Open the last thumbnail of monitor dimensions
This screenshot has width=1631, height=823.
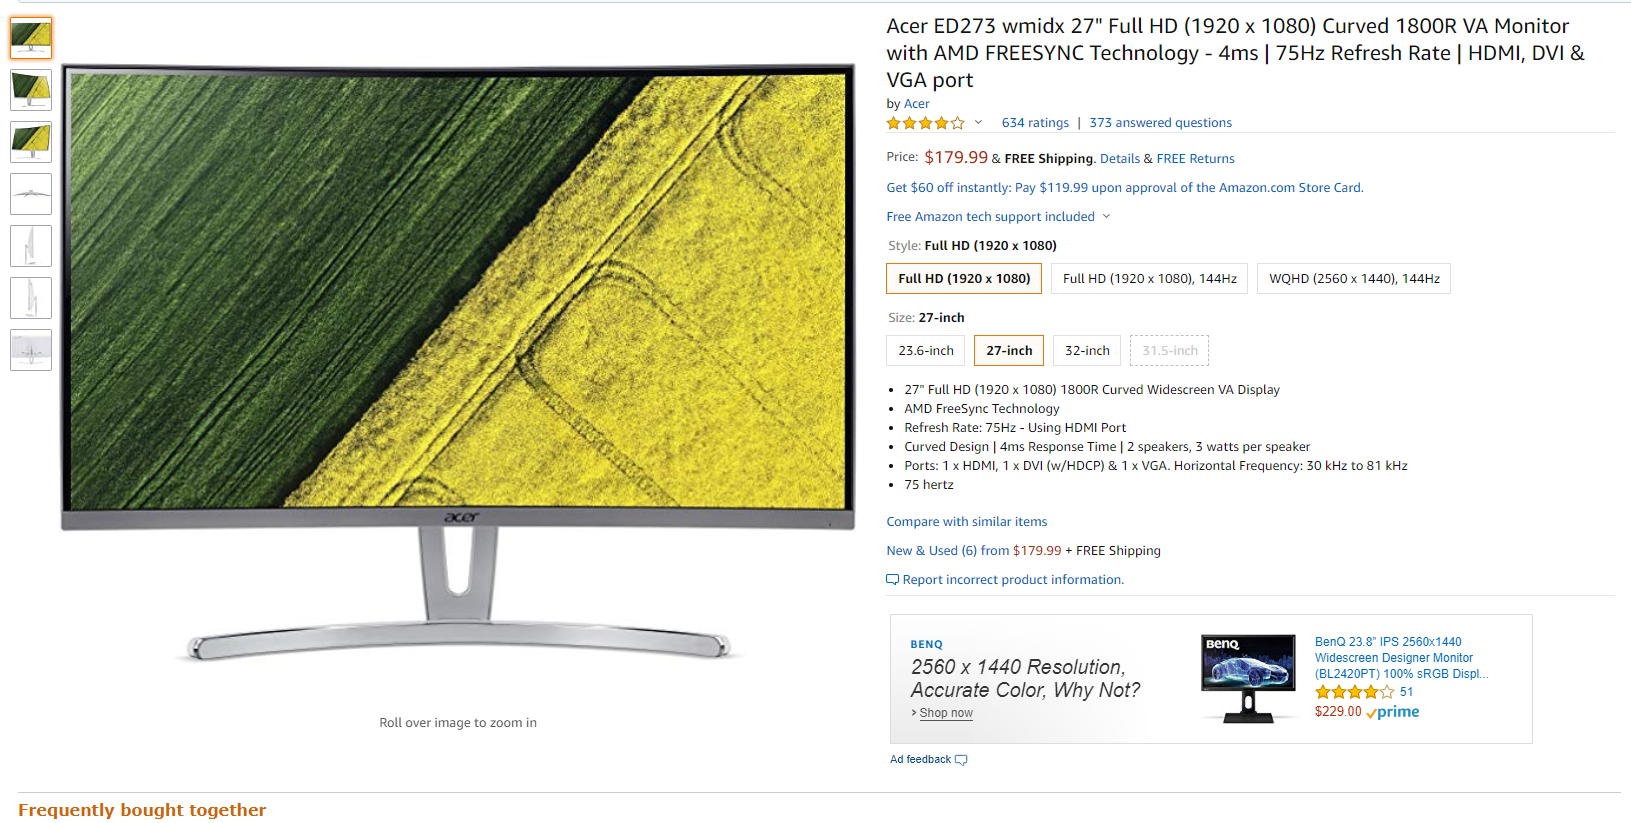point(31,350)
